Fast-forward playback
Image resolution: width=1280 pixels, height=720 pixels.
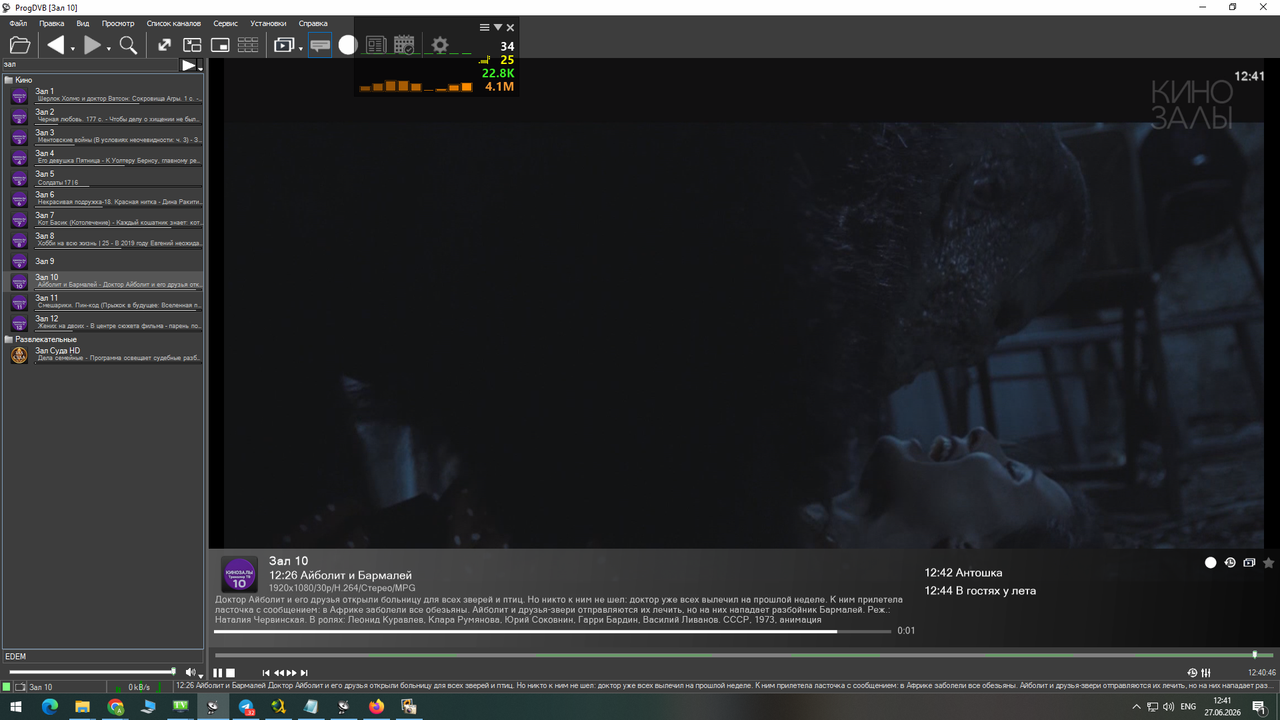292,673
